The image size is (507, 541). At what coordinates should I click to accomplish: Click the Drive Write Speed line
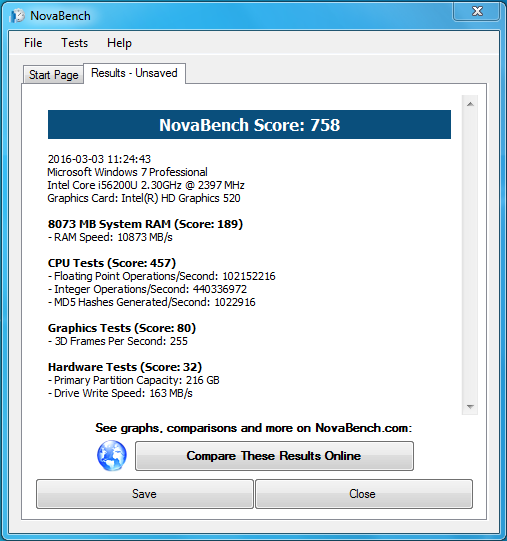[120, 393]
